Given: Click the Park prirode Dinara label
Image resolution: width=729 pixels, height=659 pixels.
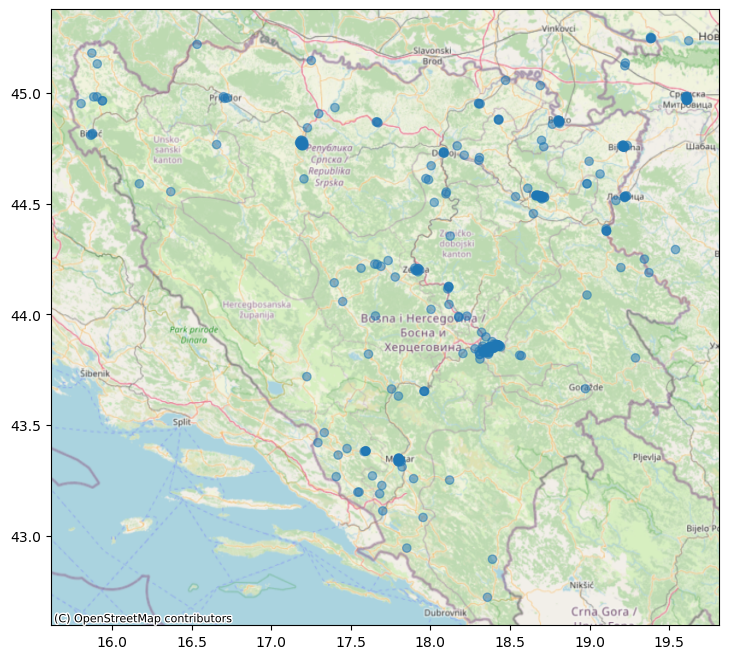Looking at the screenshot, I should pyautogui.click(x=188, y=335).
